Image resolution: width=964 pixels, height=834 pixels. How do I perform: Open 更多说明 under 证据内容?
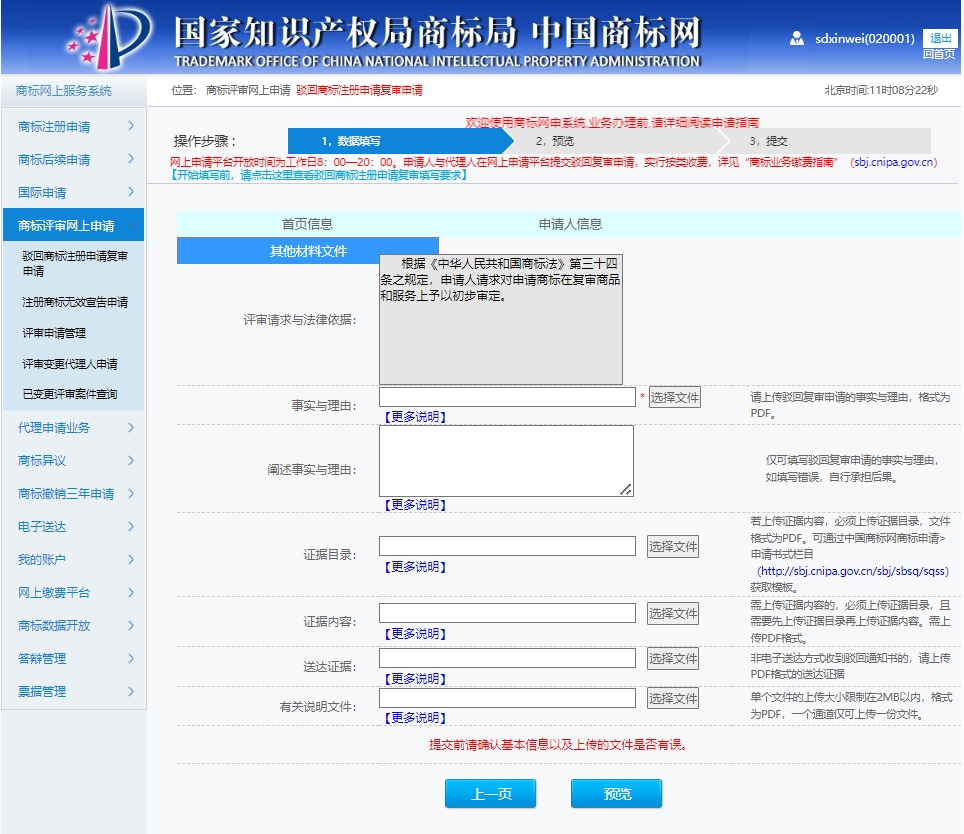point(415,634)
